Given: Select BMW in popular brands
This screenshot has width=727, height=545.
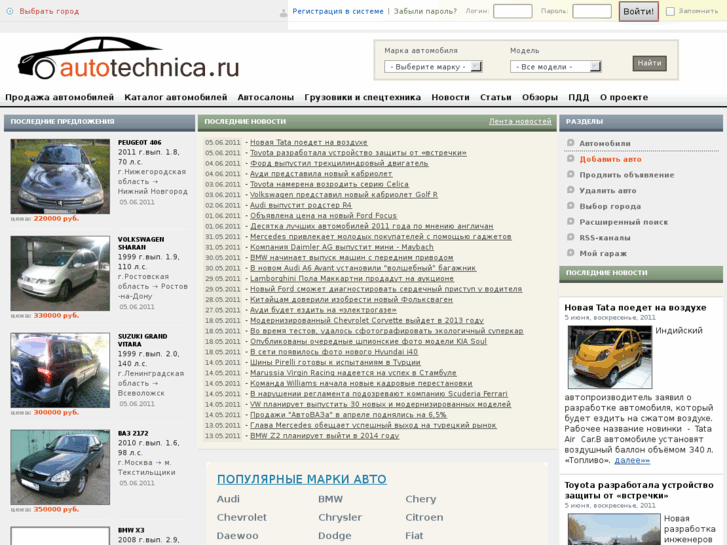Looking at the screenshot, I should (331, 499).
